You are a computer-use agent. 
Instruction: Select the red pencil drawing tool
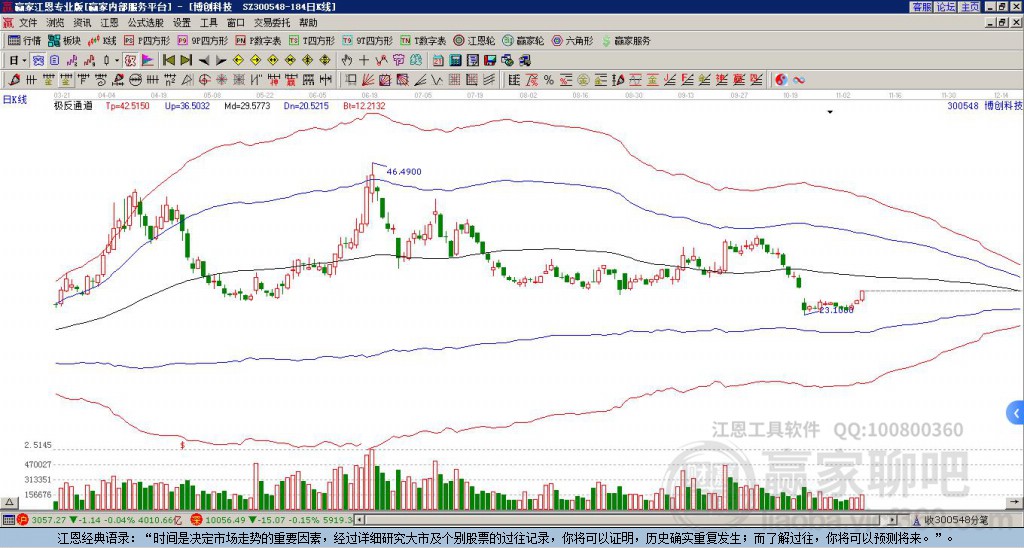point(14,80)
